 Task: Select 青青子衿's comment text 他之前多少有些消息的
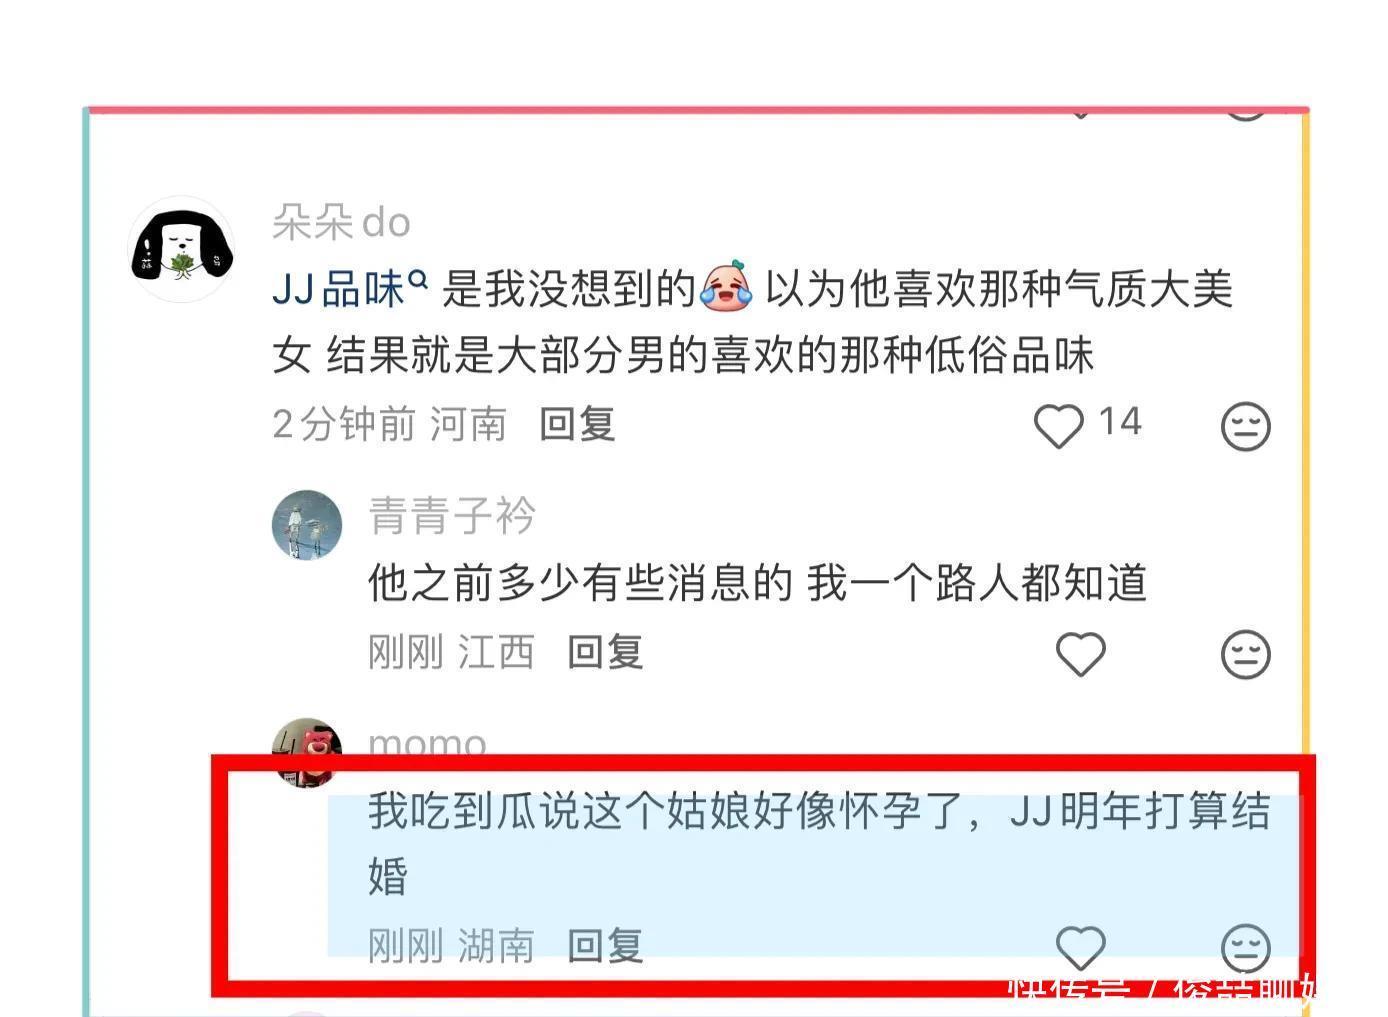click(580, 583)
